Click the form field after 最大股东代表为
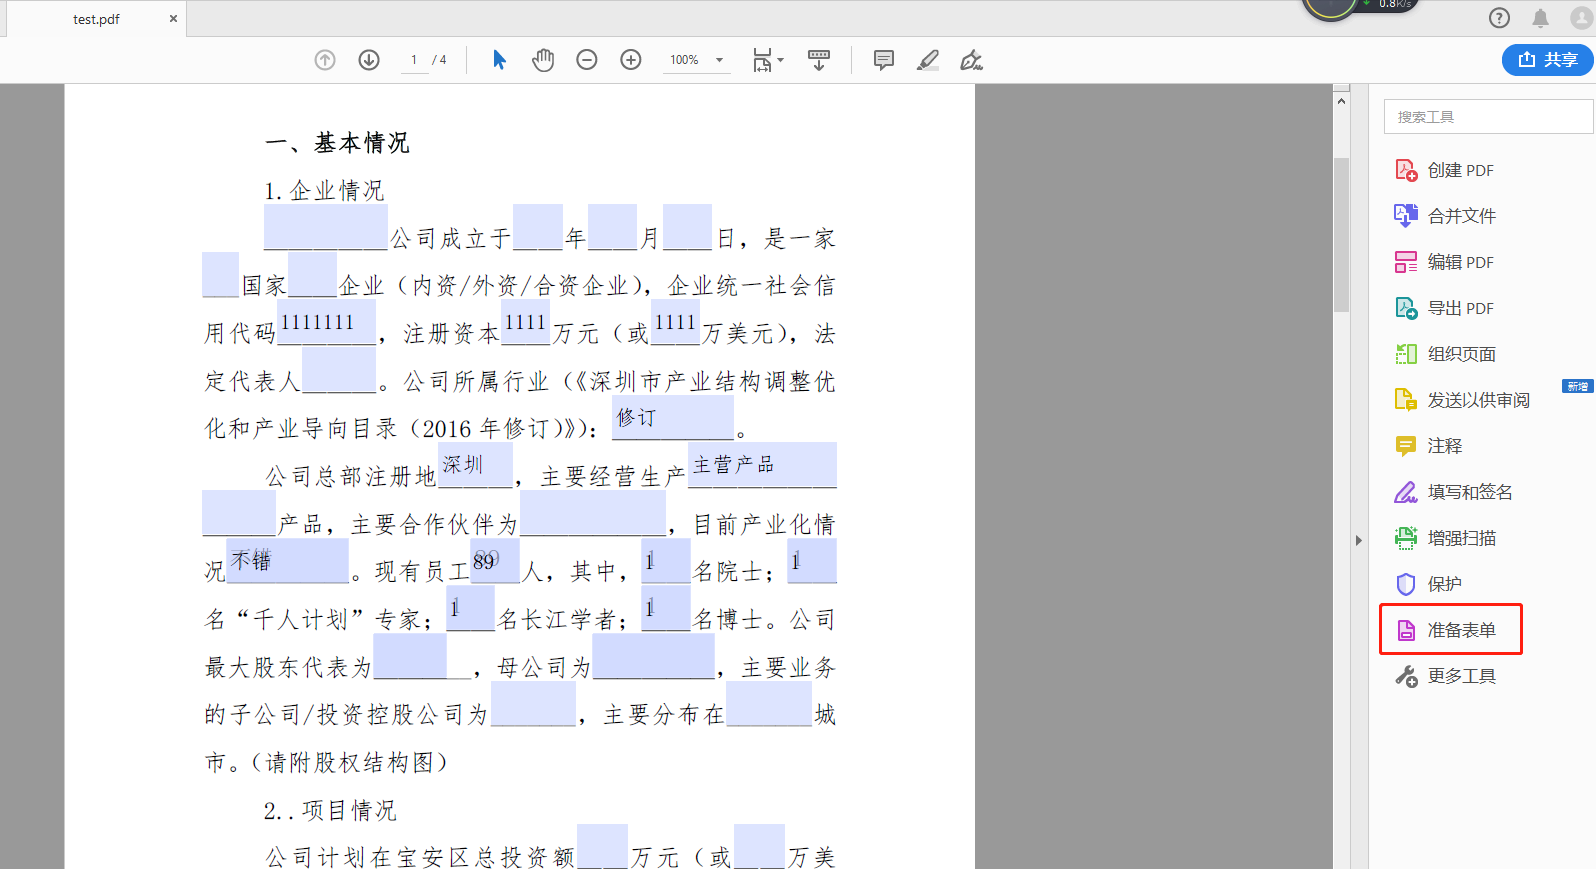 [x=409, y=656]
